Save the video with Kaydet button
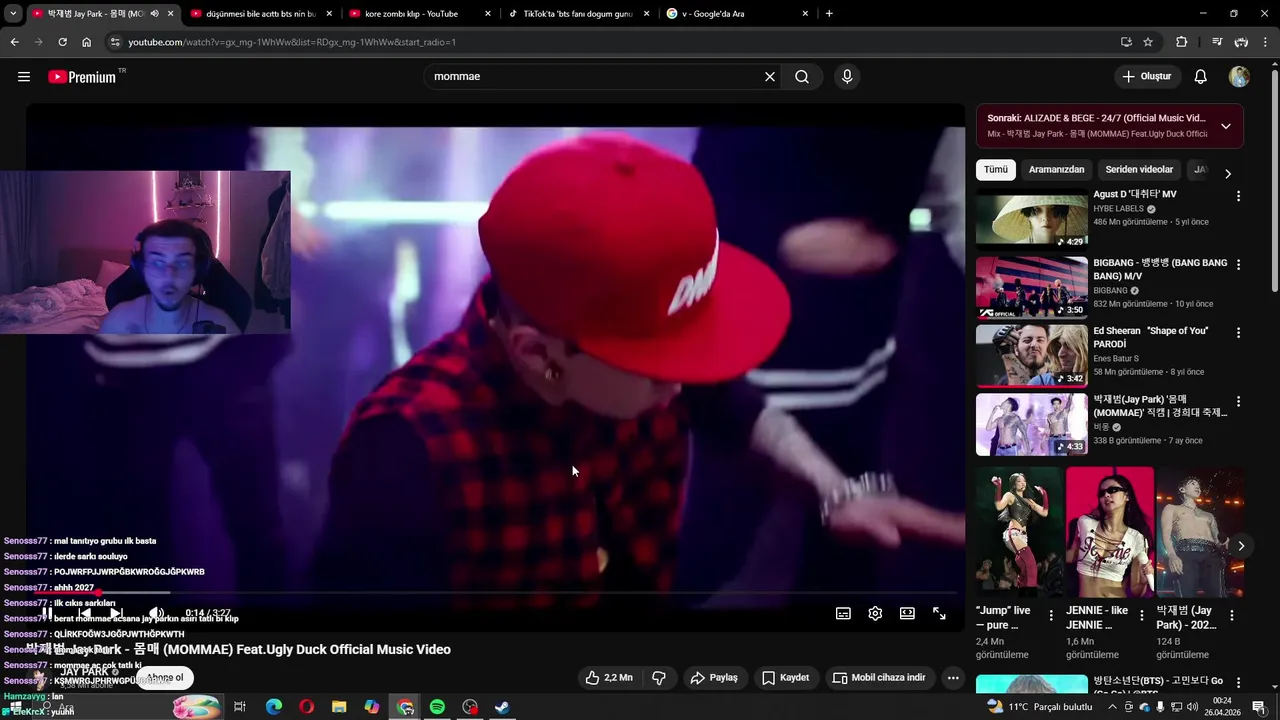 (x=785, y=678)
